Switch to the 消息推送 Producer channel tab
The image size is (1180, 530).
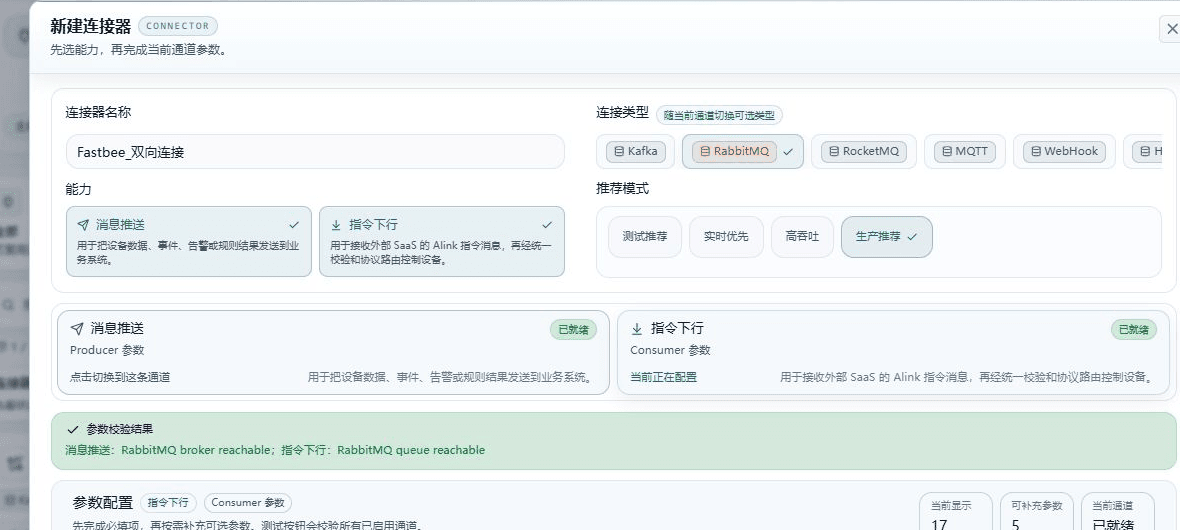[333, 352]
